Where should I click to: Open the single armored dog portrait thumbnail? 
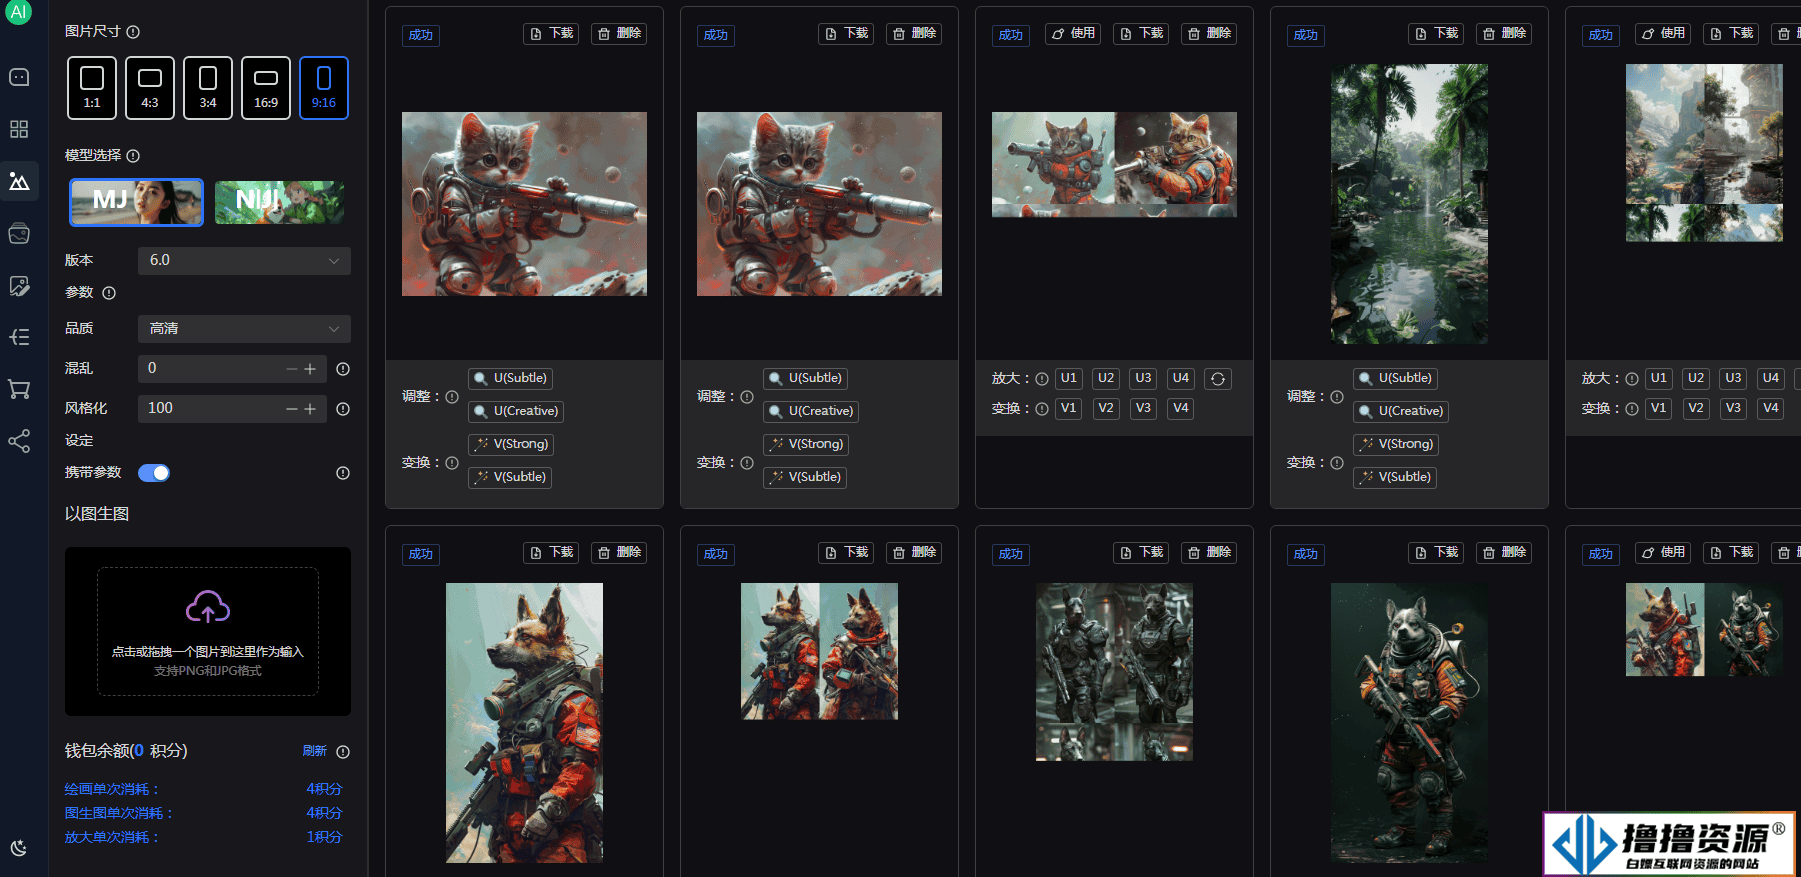[x=1409, y=723]
